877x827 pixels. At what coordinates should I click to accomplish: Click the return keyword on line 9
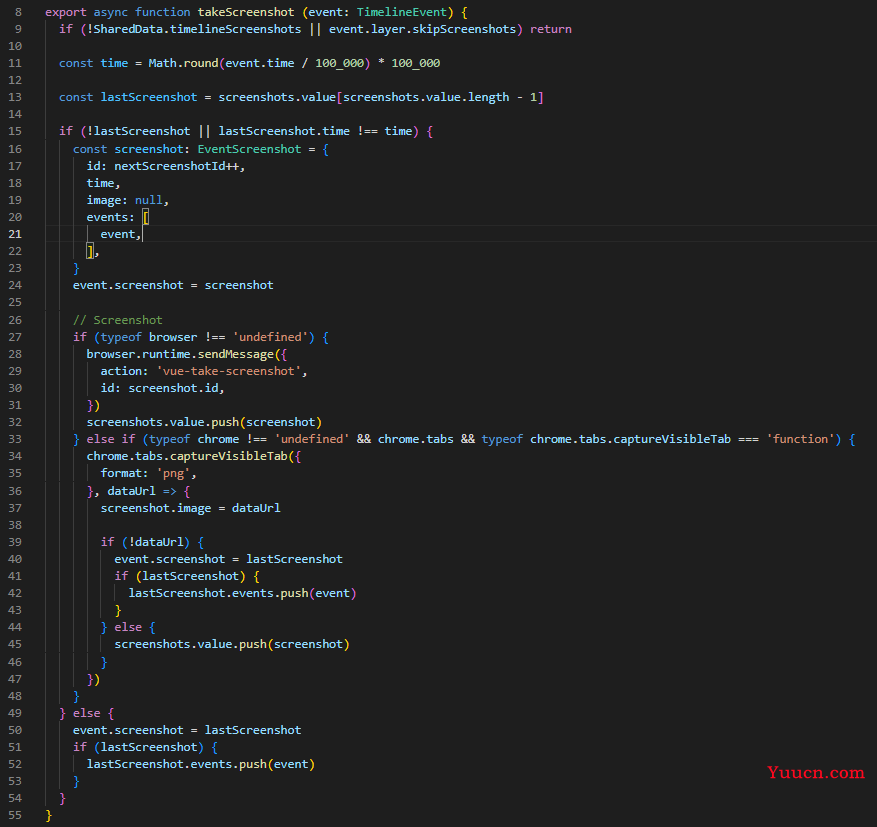coord(550,29)
